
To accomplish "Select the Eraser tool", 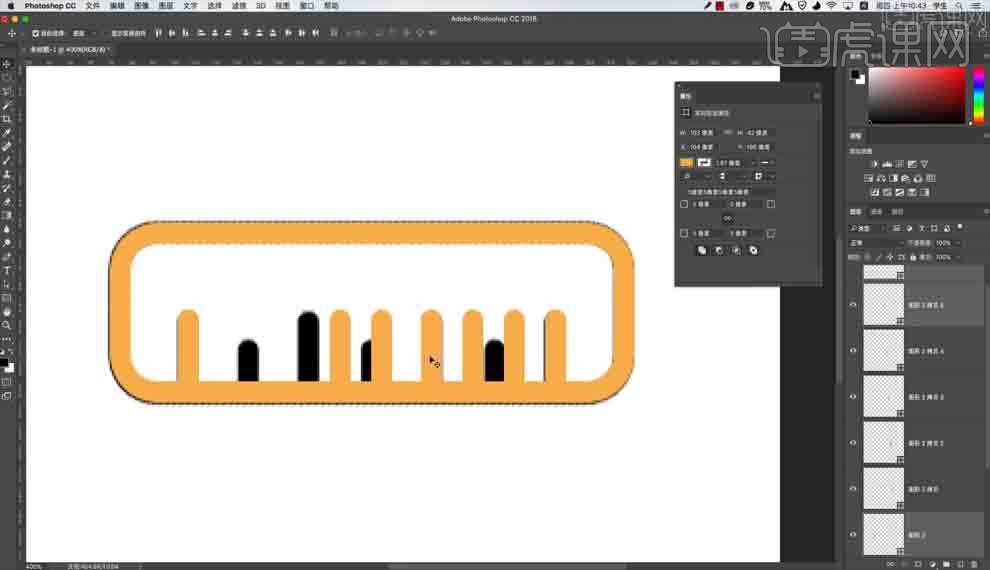I will point(7,202).
